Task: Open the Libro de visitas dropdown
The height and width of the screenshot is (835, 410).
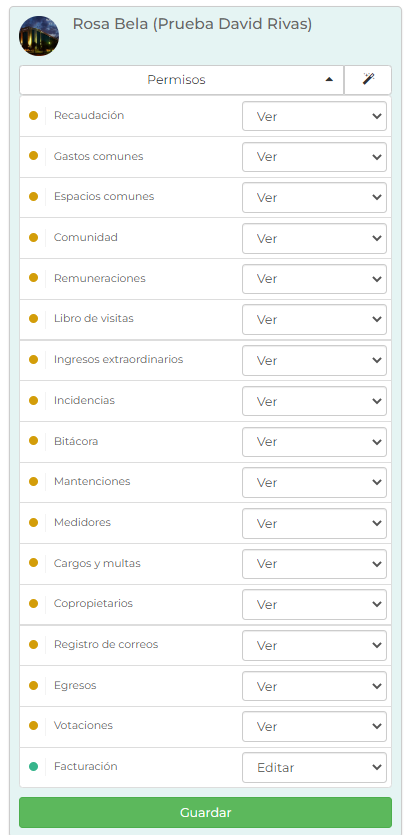Action: 314,320
